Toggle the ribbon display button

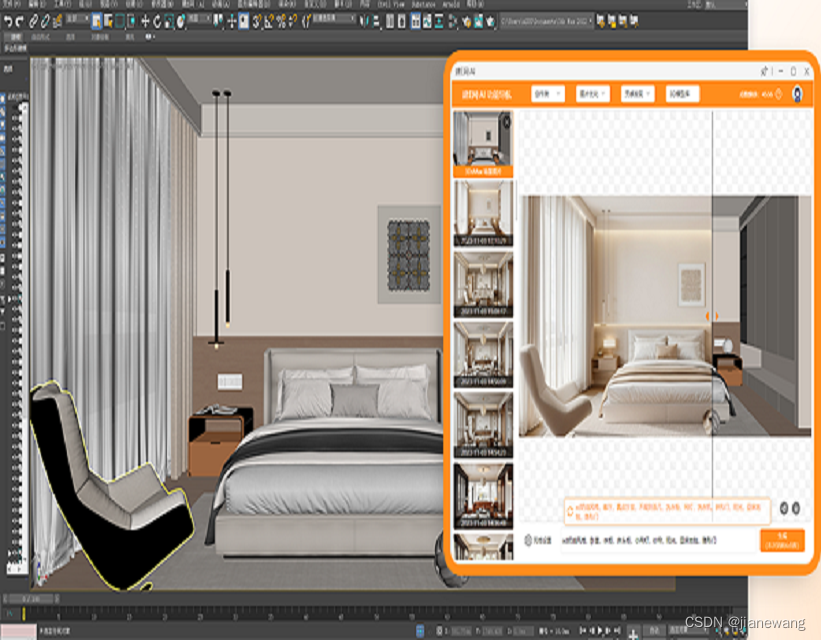[415, 21]
